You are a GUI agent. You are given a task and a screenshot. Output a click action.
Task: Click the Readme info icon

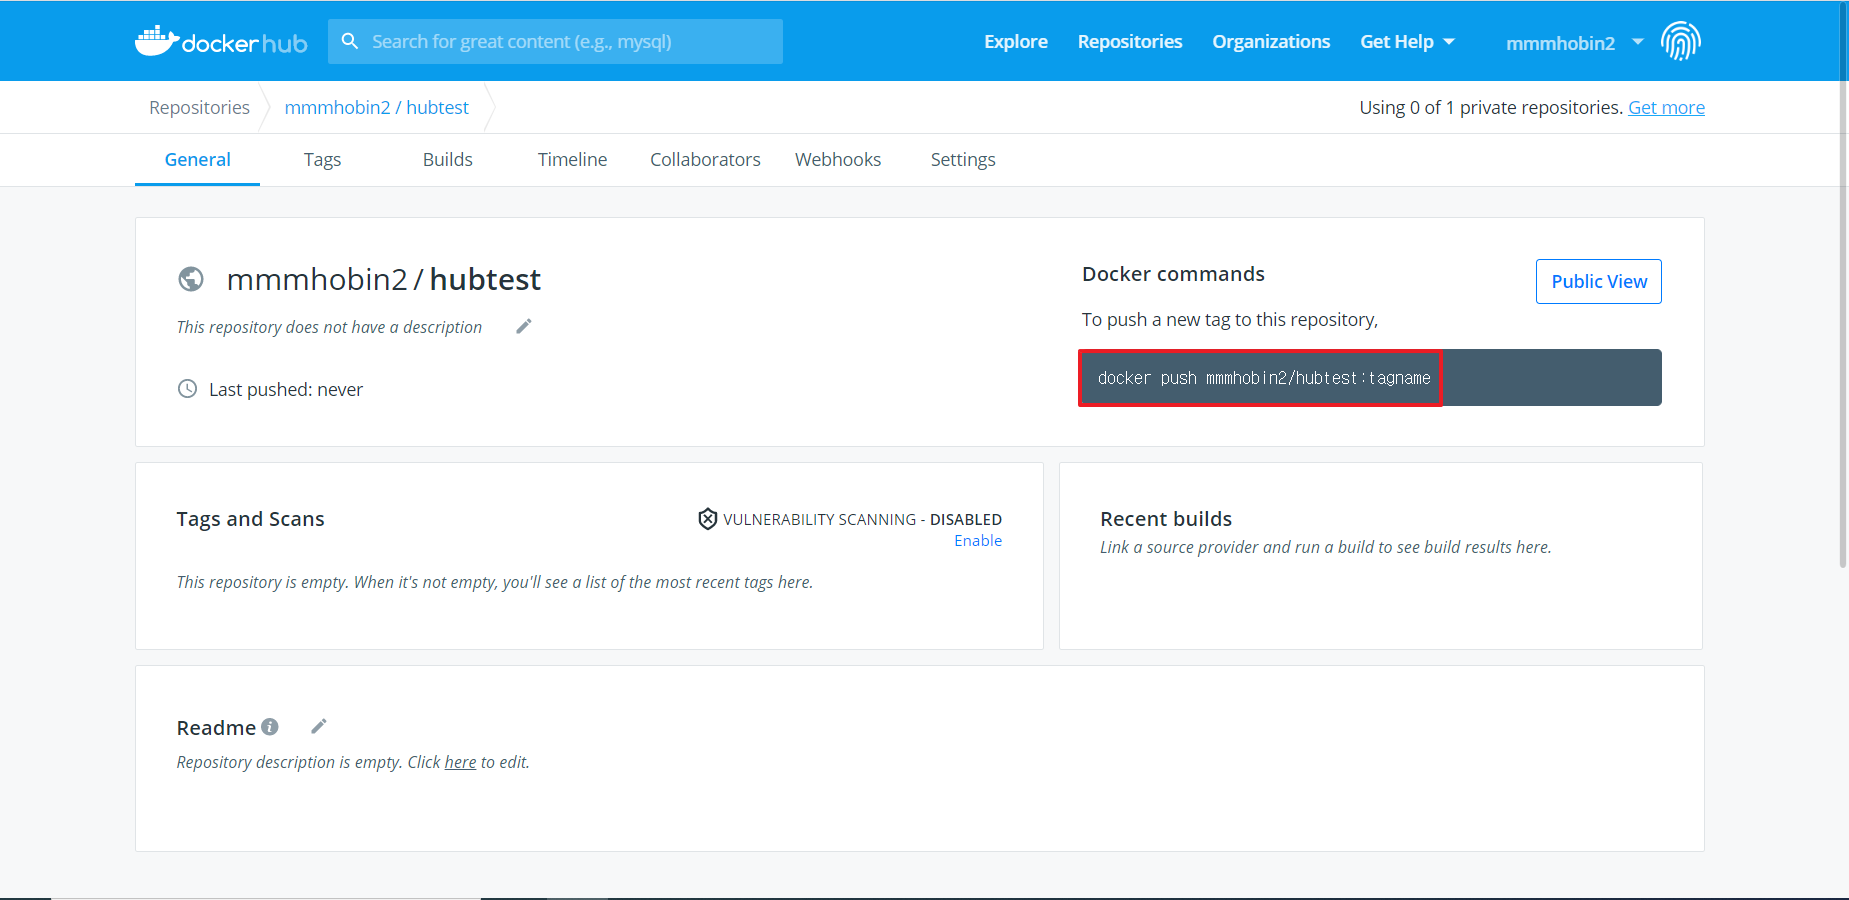[270, 727]
